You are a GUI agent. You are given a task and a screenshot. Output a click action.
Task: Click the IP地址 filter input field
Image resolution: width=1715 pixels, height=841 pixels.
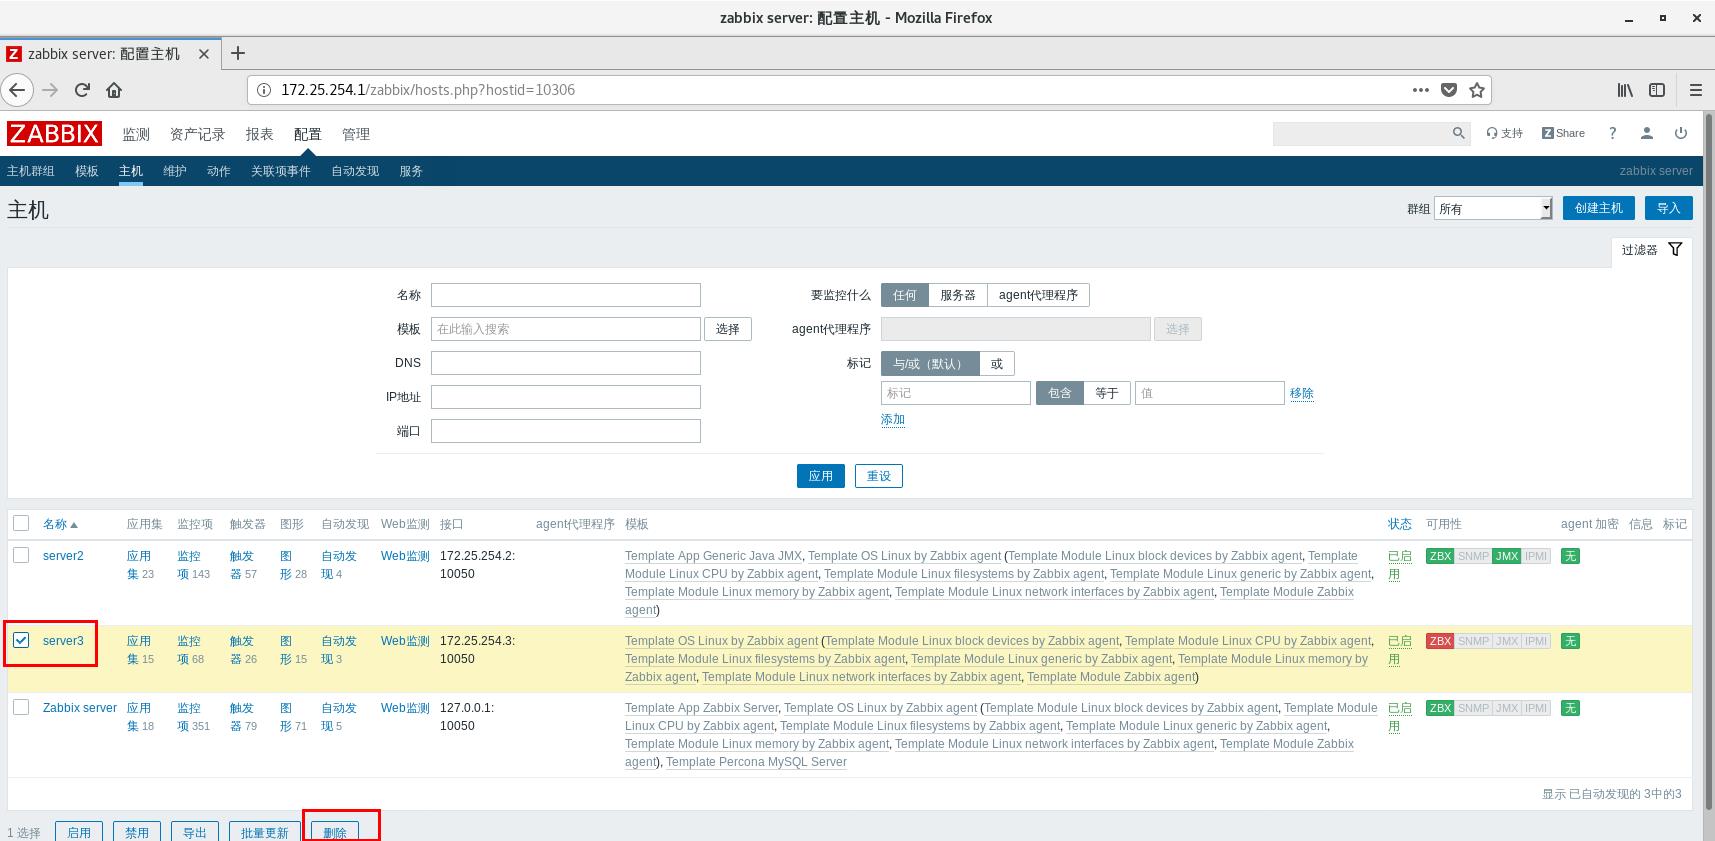(566, 397)
